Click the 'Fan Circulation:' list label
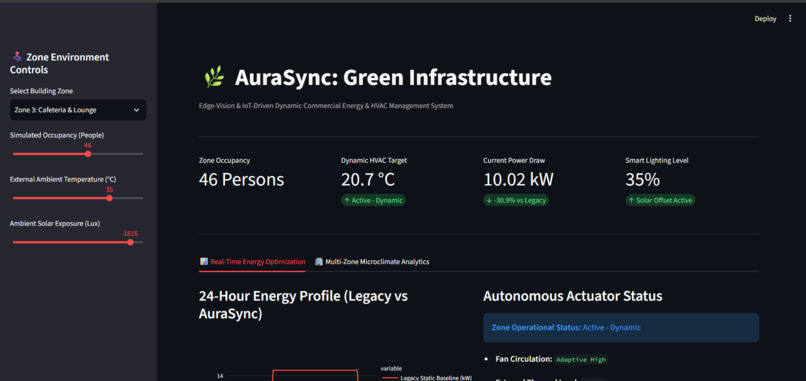806x381 pixels. coord(524,359)
